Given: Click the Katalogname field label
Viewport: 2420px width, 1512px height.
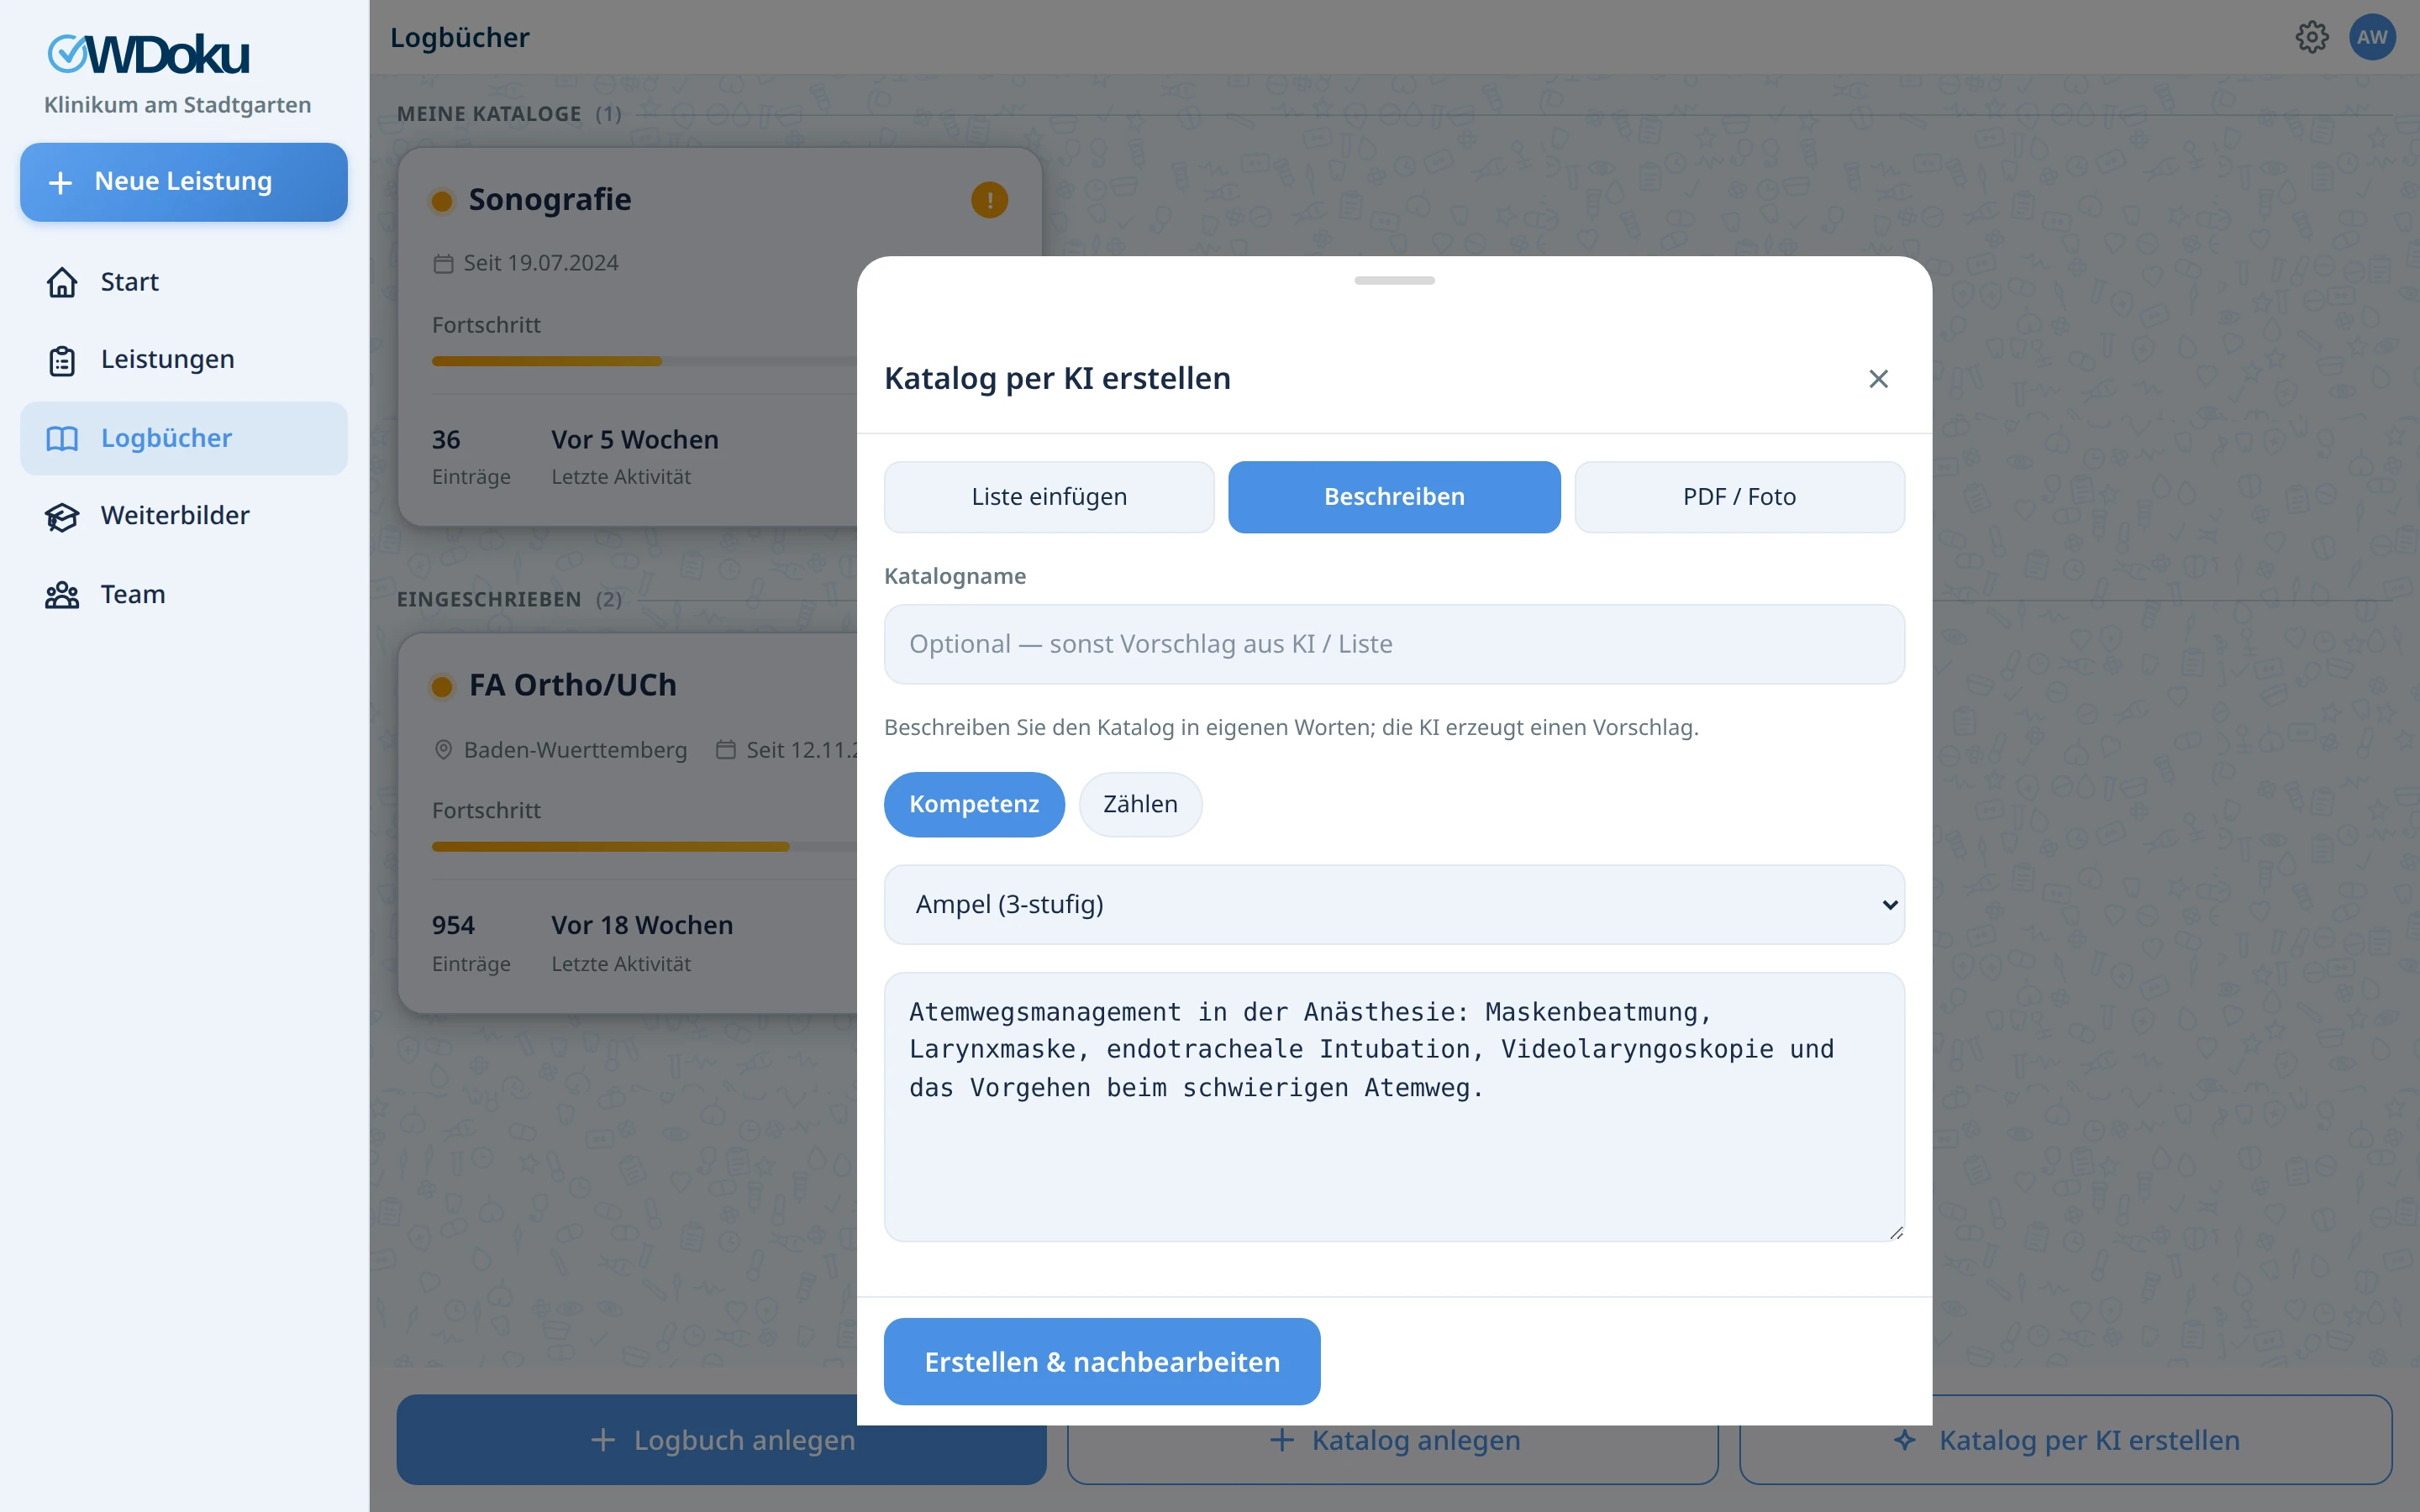Looking at the screenshot, I should (x=955, y=576).
